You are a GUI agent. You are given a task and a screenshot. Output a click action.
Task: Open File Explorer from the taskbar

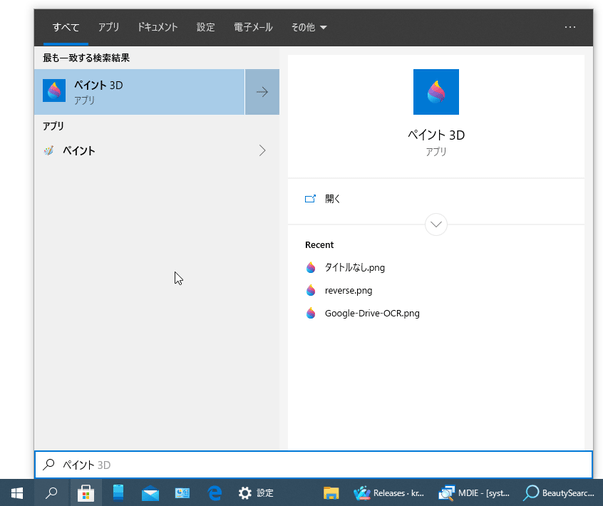(x=331, y=493)
